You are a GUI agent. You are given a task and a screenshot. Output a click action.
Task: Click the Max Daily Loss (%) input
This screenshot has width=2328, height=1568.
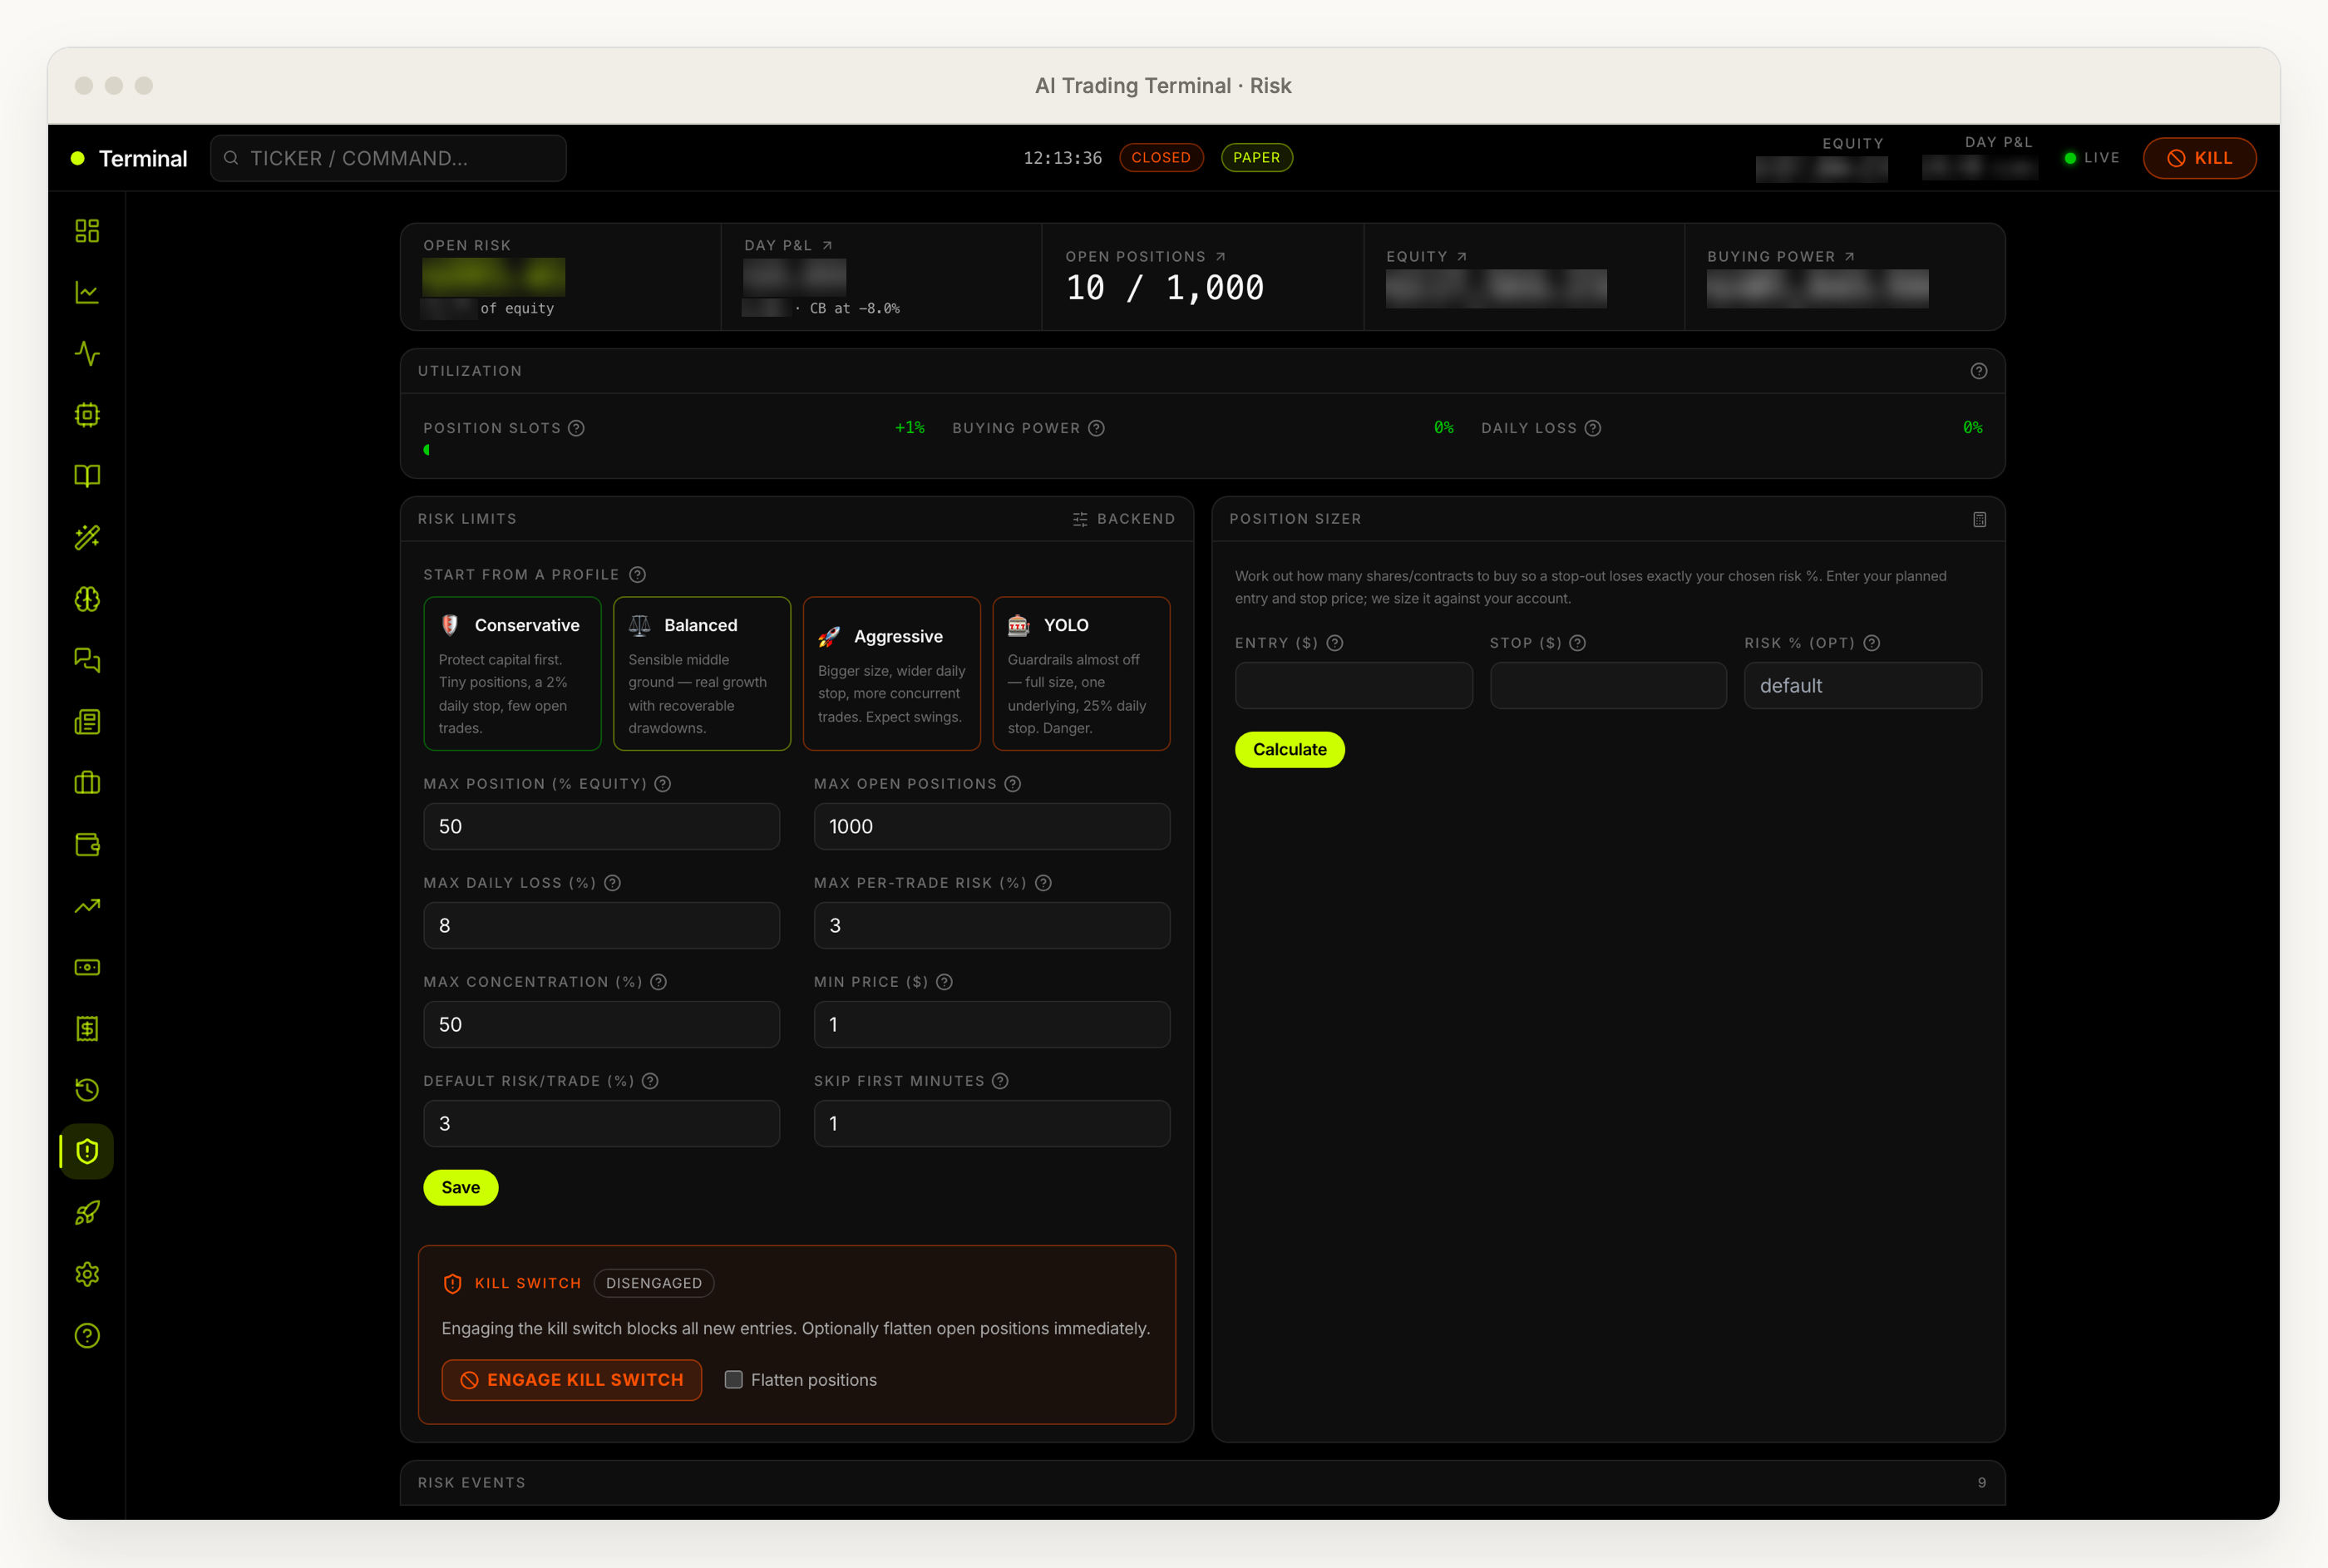pos(601,926)
